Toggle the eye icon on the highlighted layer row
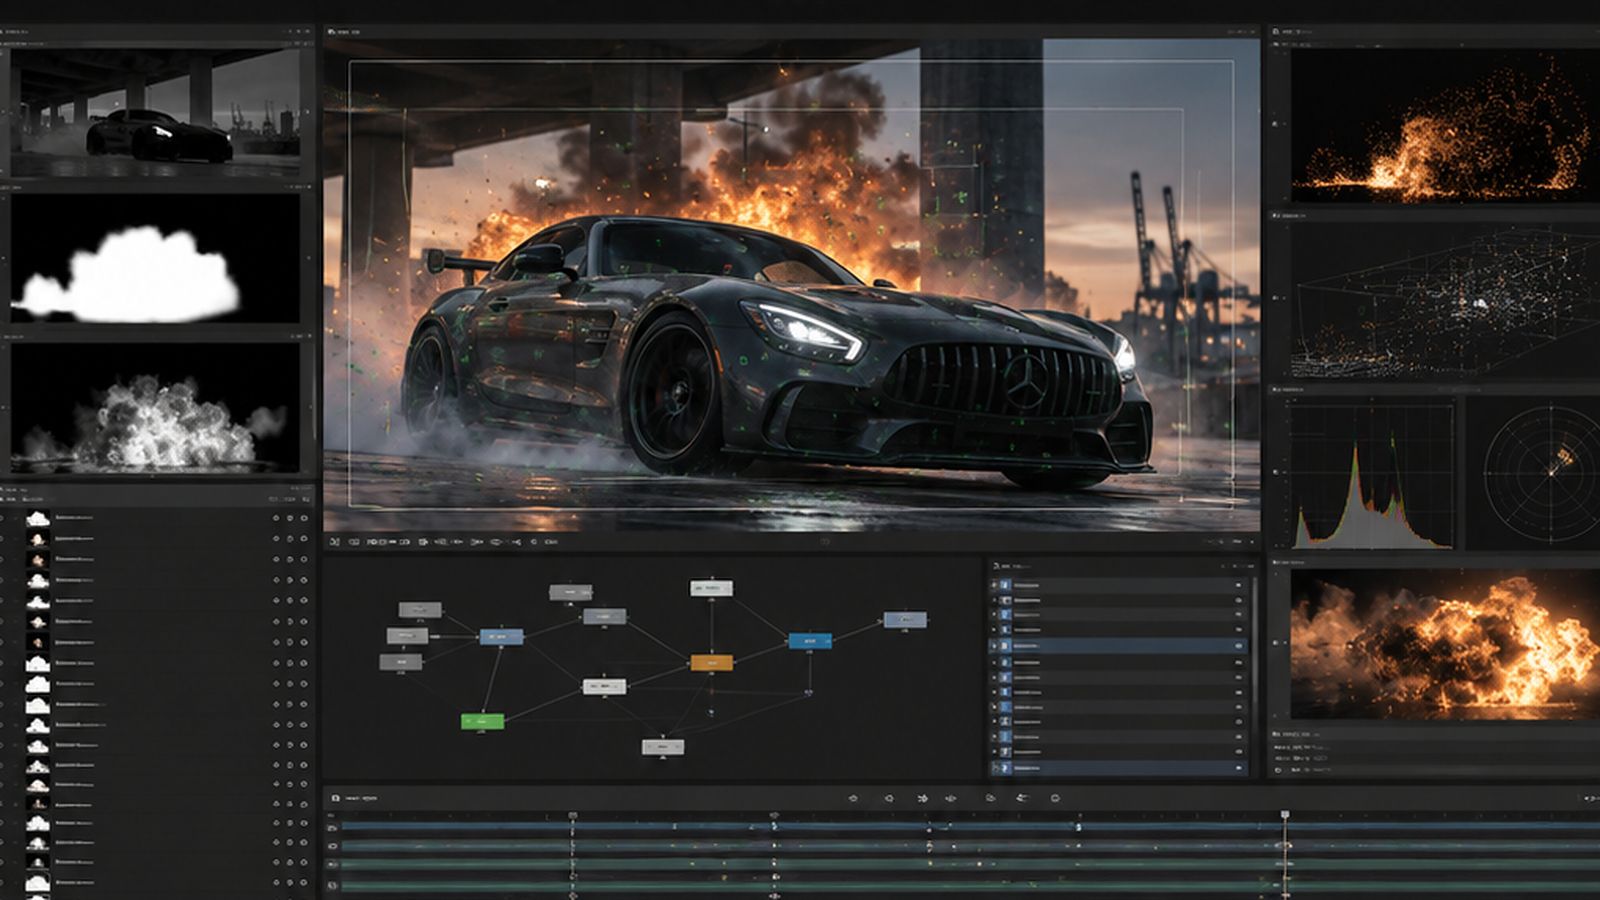1600x900 pixels. (1238, 646)
